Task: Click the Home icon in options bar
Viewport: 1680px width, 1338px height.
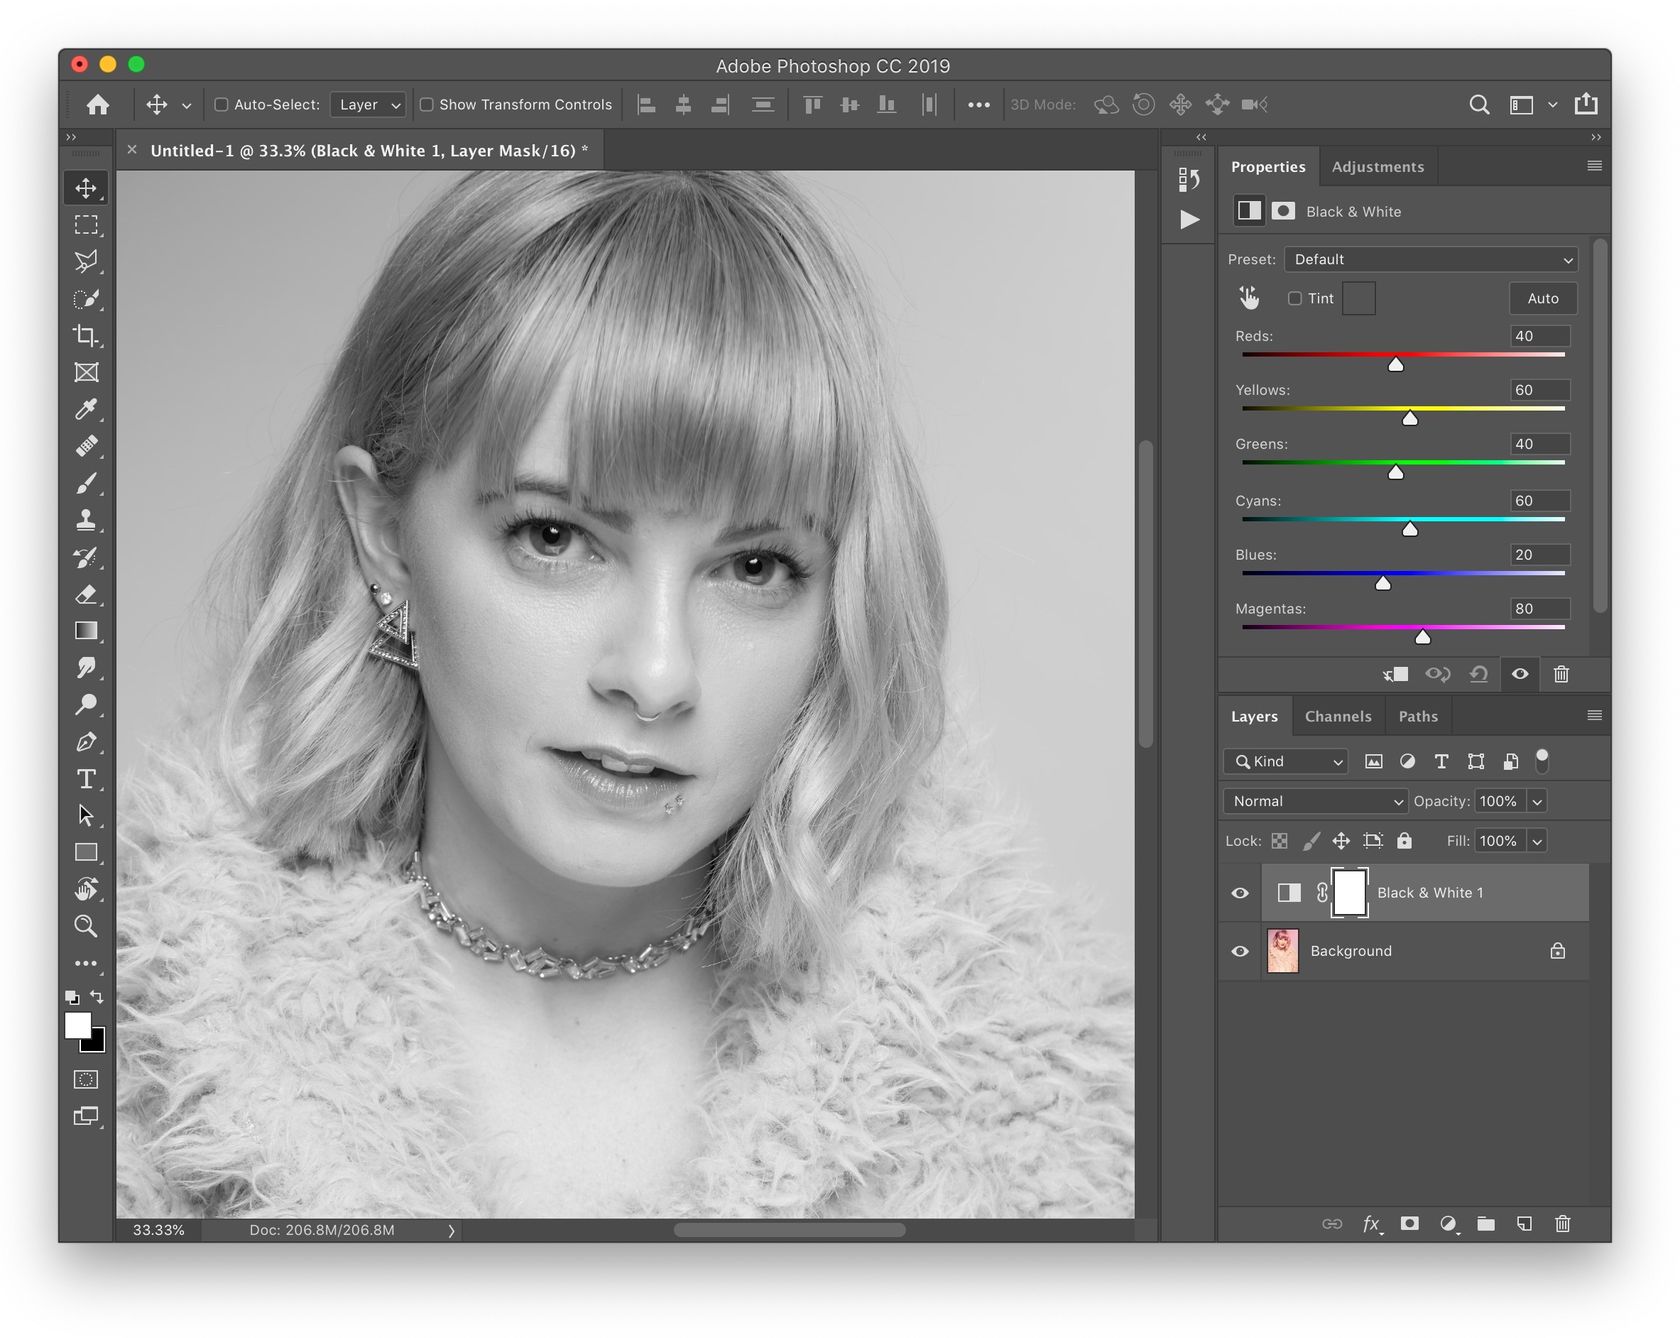Action: point(98,104)
